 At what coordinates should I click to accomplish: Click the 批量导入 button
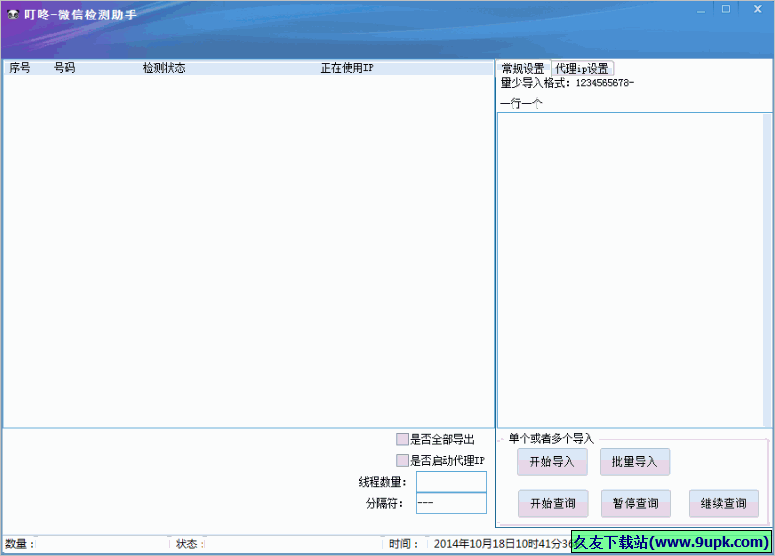(x=635, y=462)
